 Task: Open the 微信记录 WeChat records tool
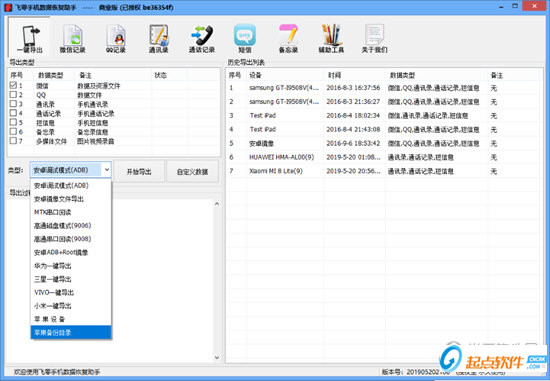73,38
